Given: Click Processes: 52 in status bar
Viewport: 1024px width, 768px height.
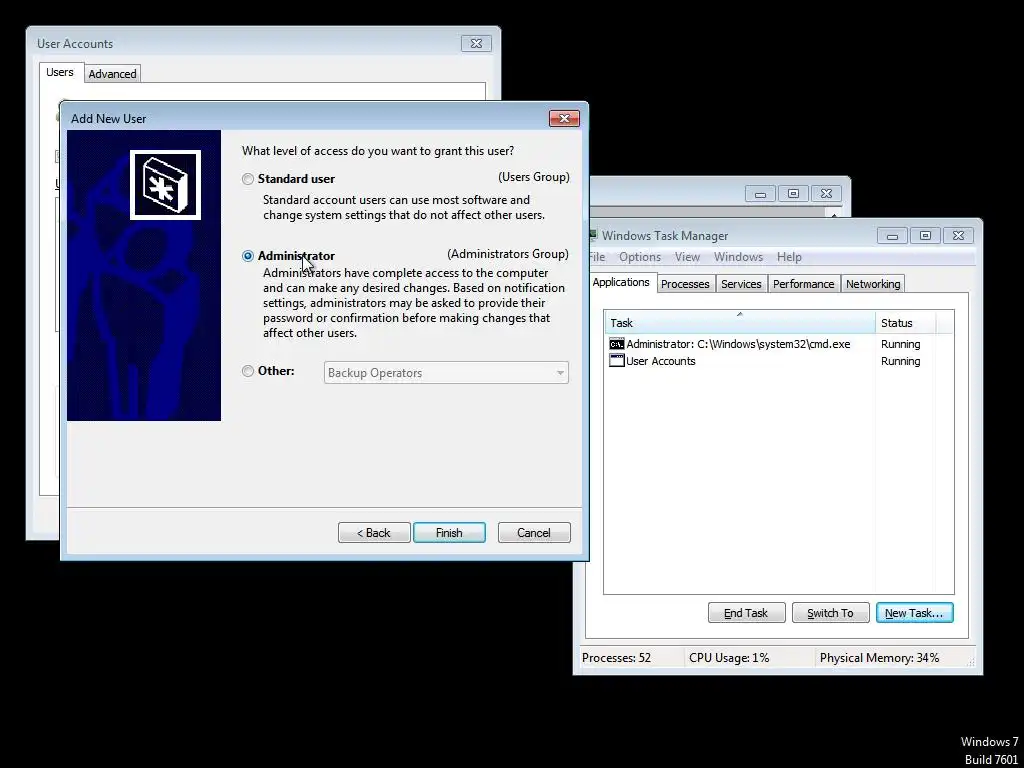Looking at the screenshot, I should (616, 658).
